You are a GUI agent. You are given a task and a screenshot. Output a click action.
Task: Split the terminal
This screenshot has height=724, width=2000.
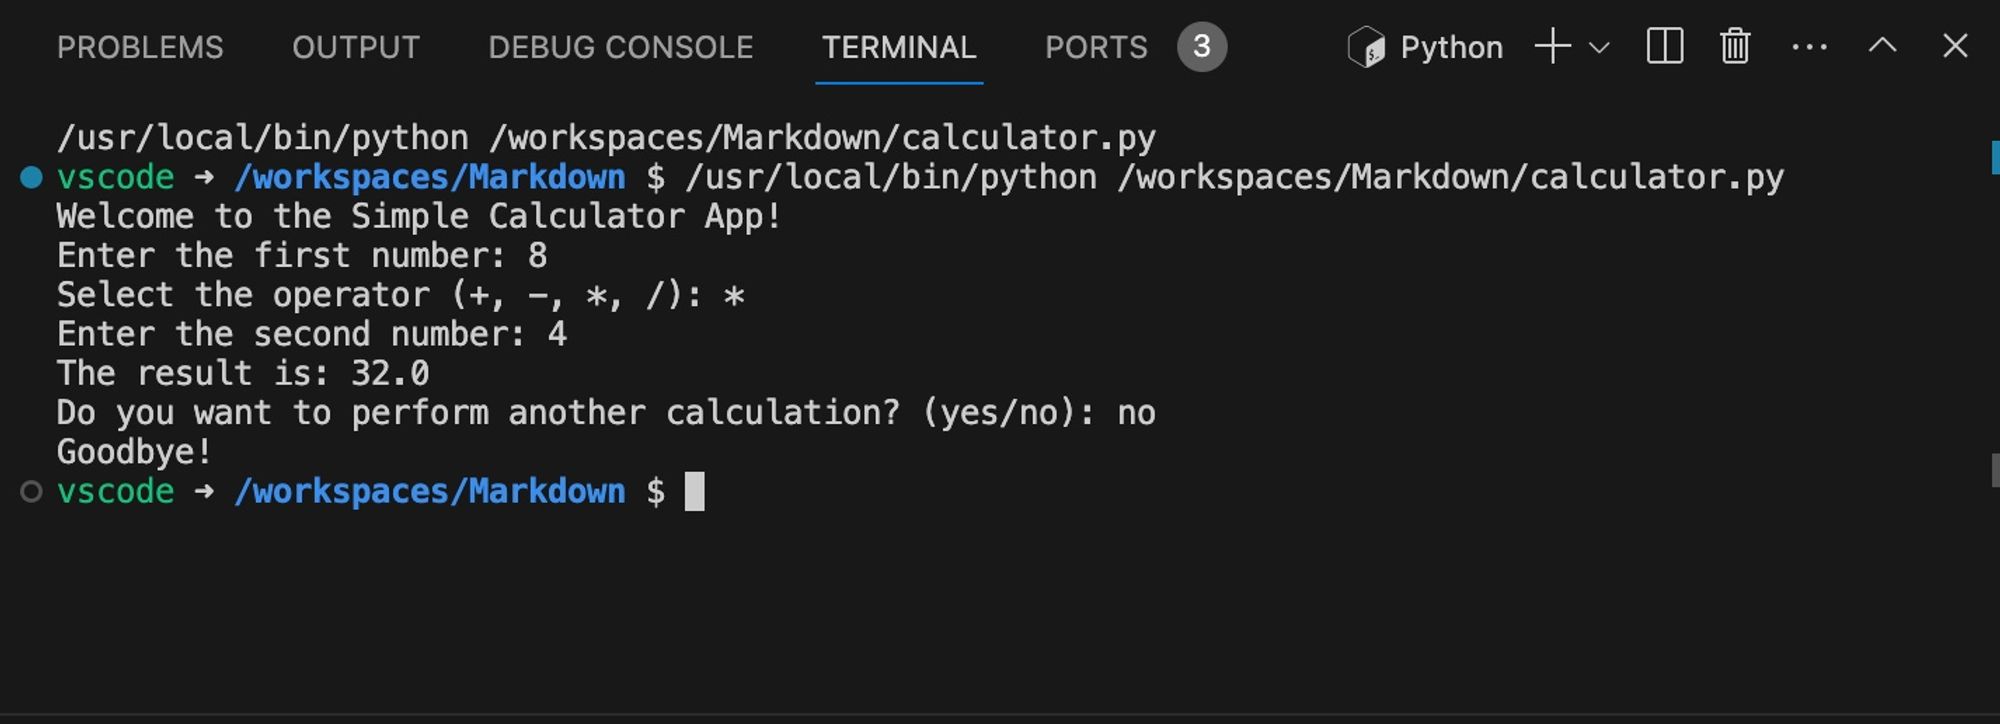[1665, 46]
